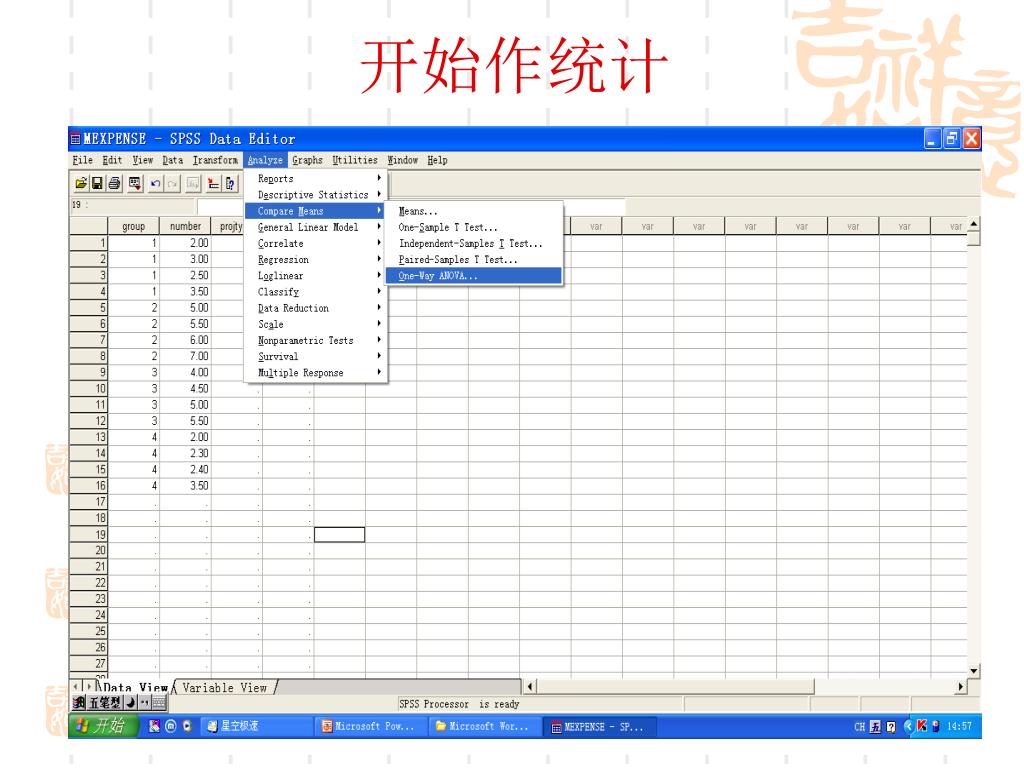The image size is (1024, 768).
Task: Click the Print toolbar icon
Action: click(x=114, y=184)
